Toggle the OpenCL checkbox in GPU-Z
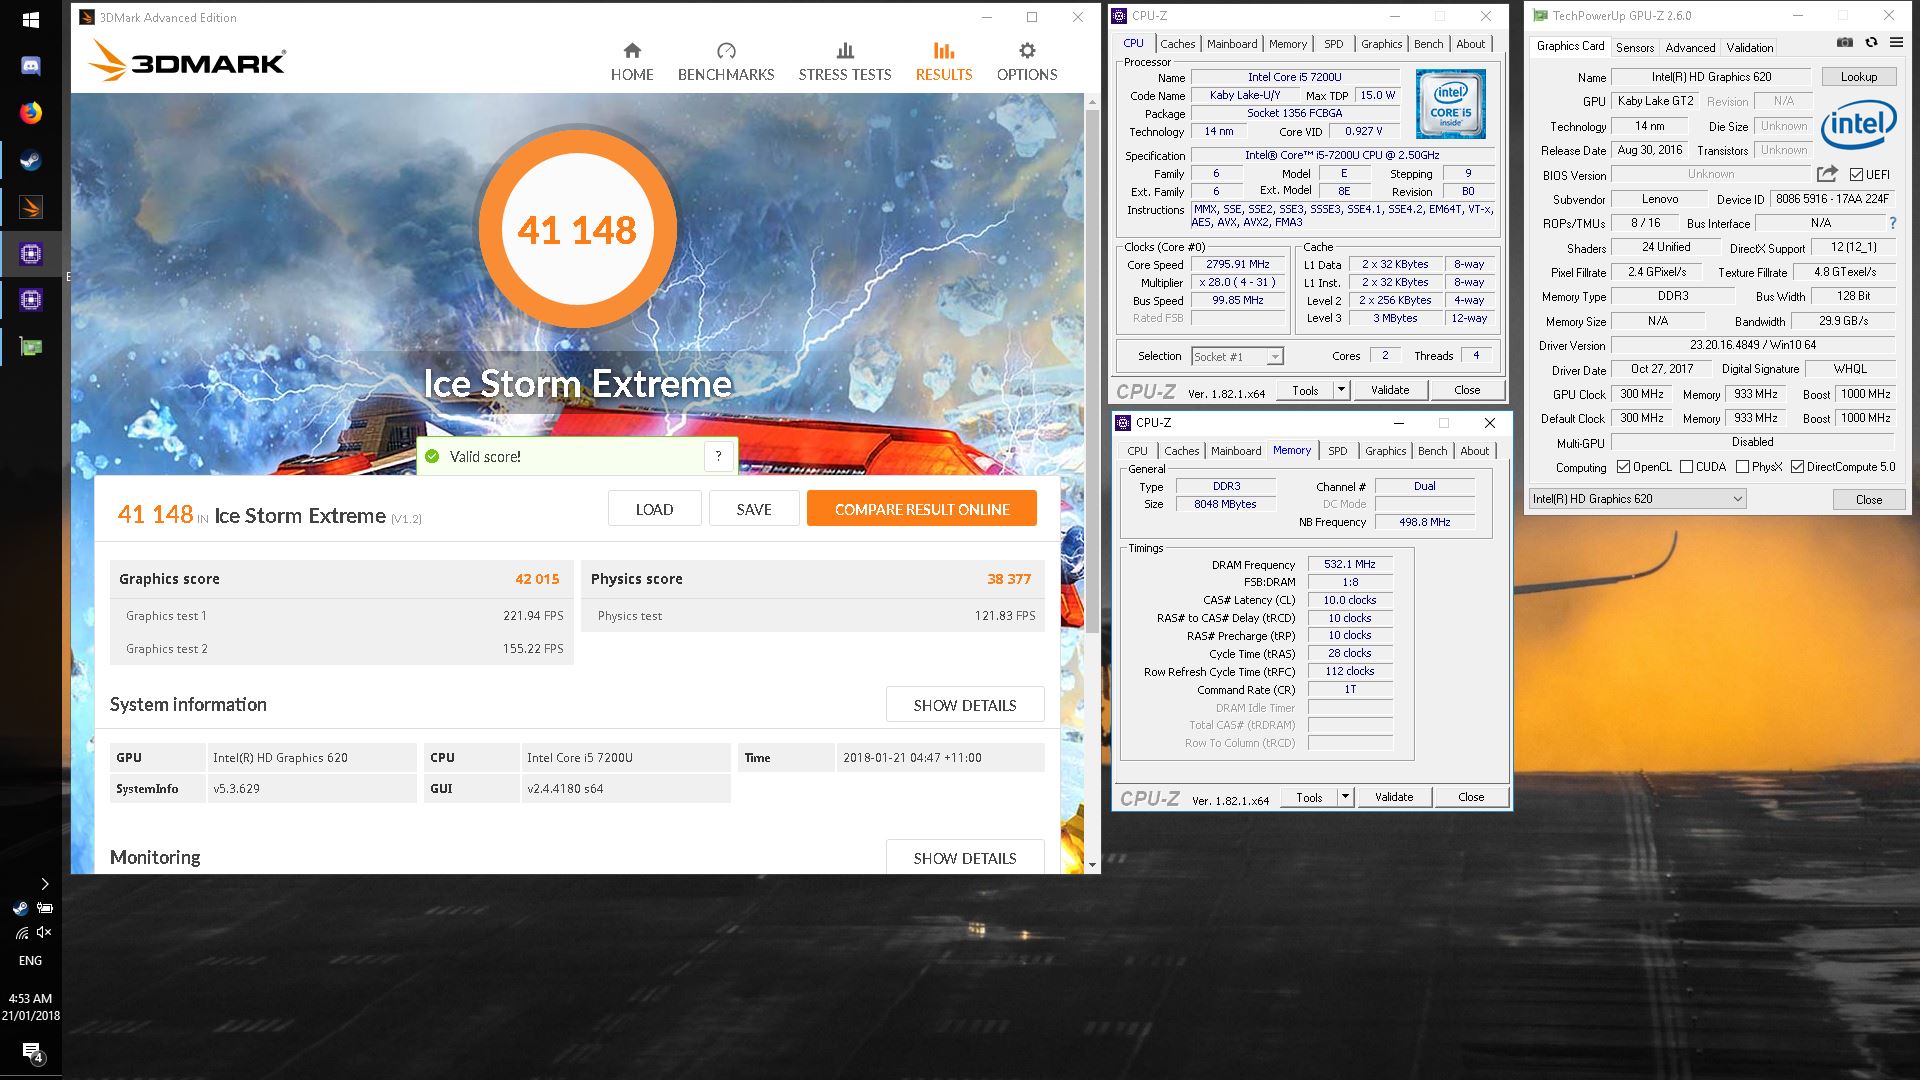 coord(1623,467)
